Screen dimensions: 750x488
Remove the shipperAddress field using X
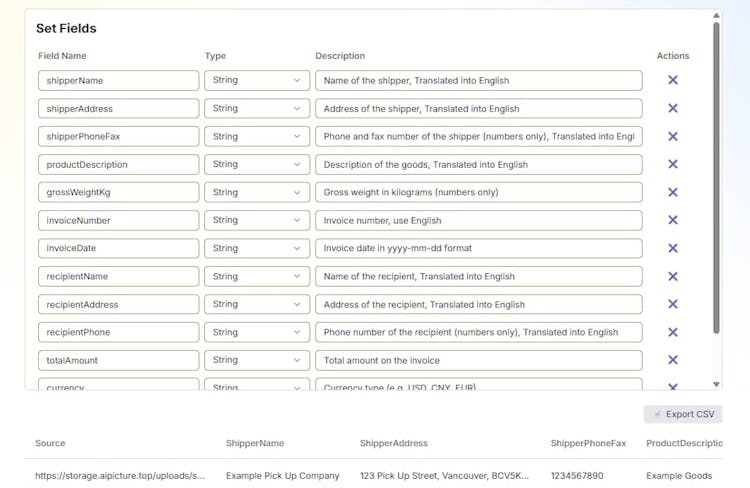click(x=672, y=108)
